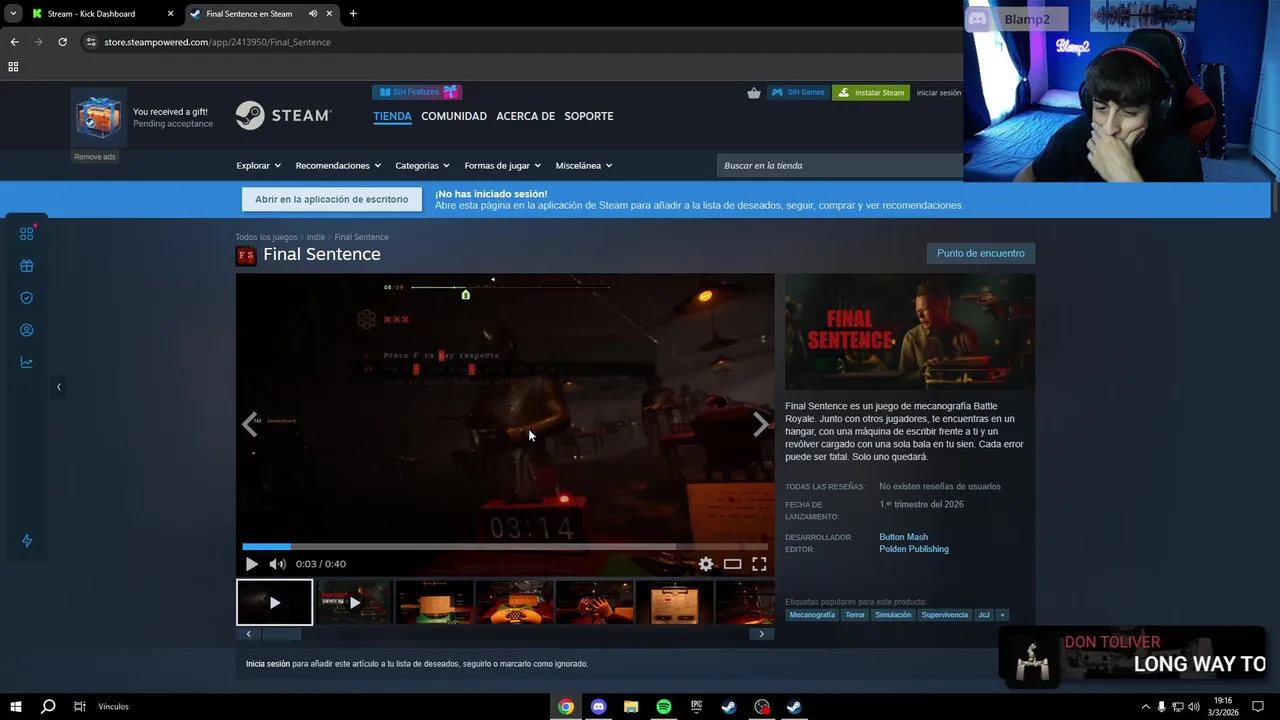Screen dimensions: 1280x720
Task: Mute the Final Sentence browser tab audio
Action: point(313,14)
